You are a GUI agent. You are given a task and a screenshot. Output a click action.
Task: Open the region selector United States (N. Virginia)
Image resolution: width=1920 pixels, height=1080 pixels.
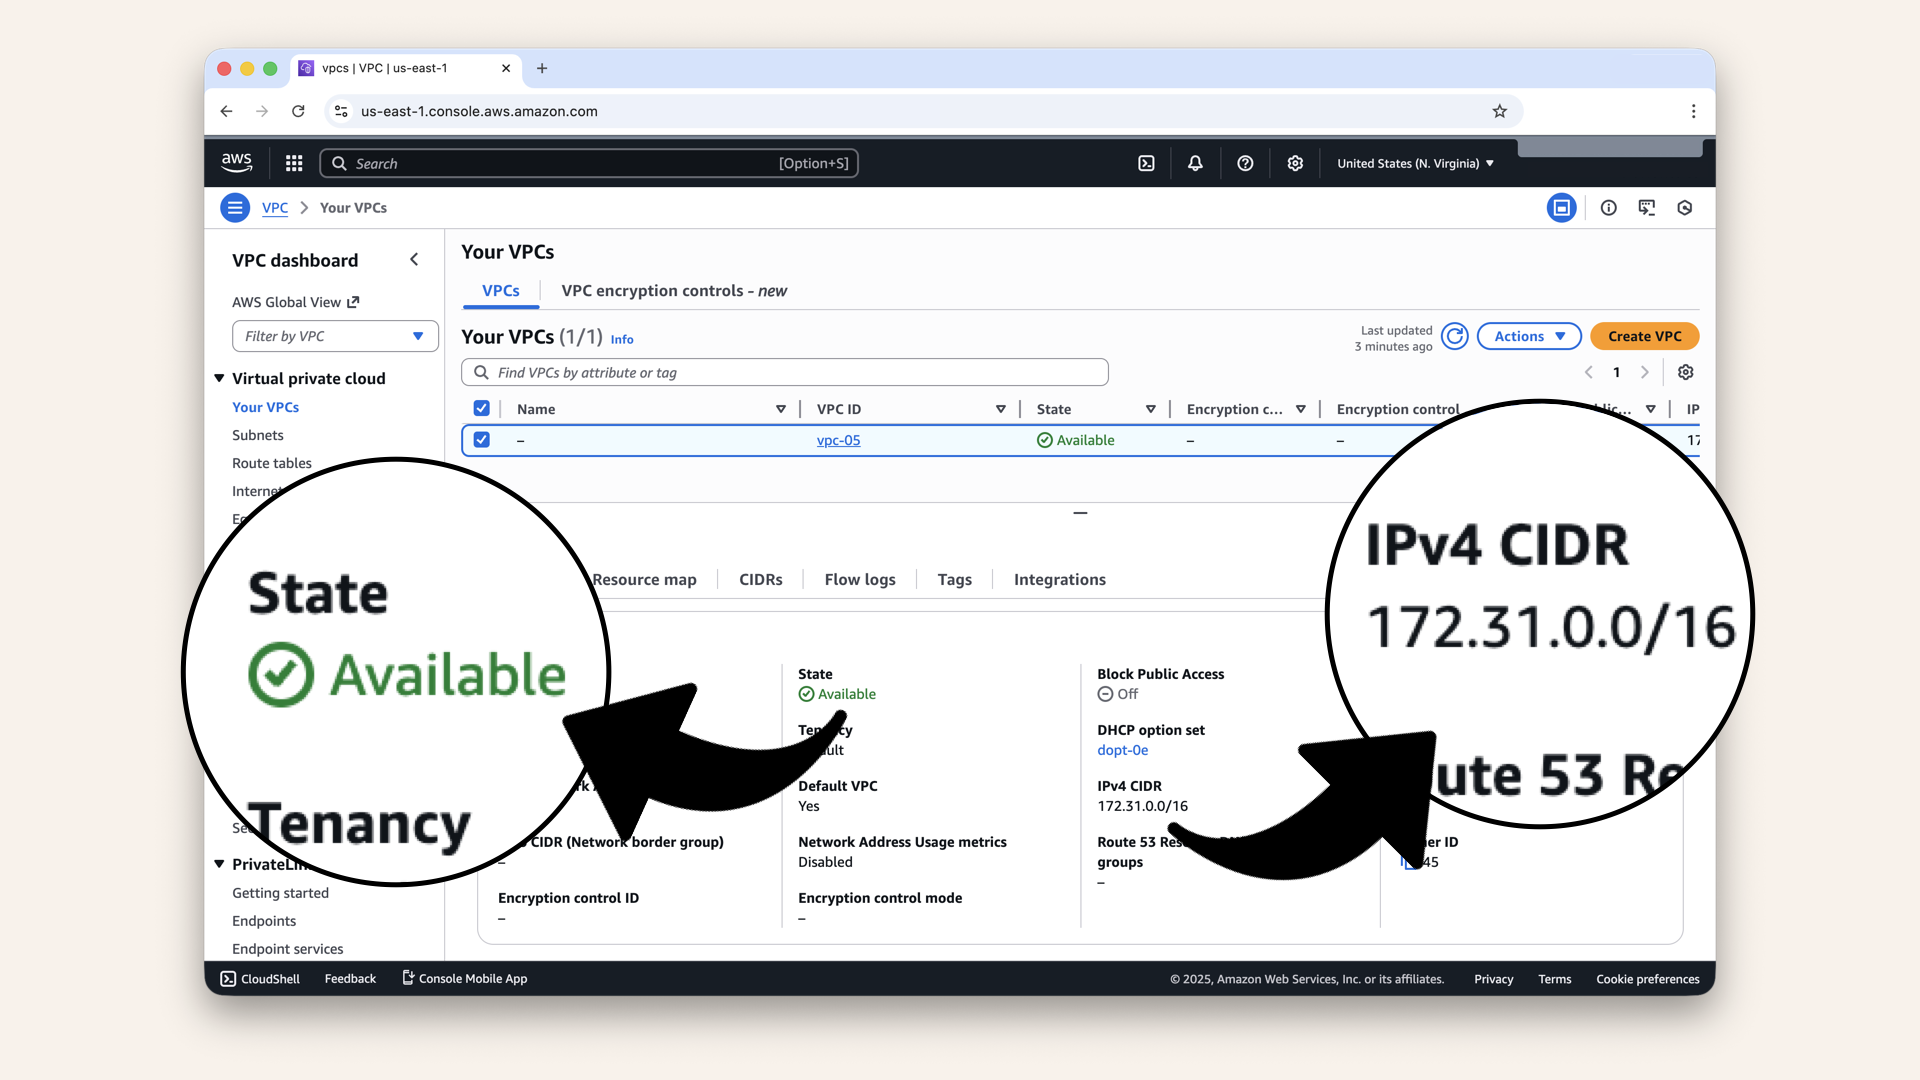tap(1414, 162)
